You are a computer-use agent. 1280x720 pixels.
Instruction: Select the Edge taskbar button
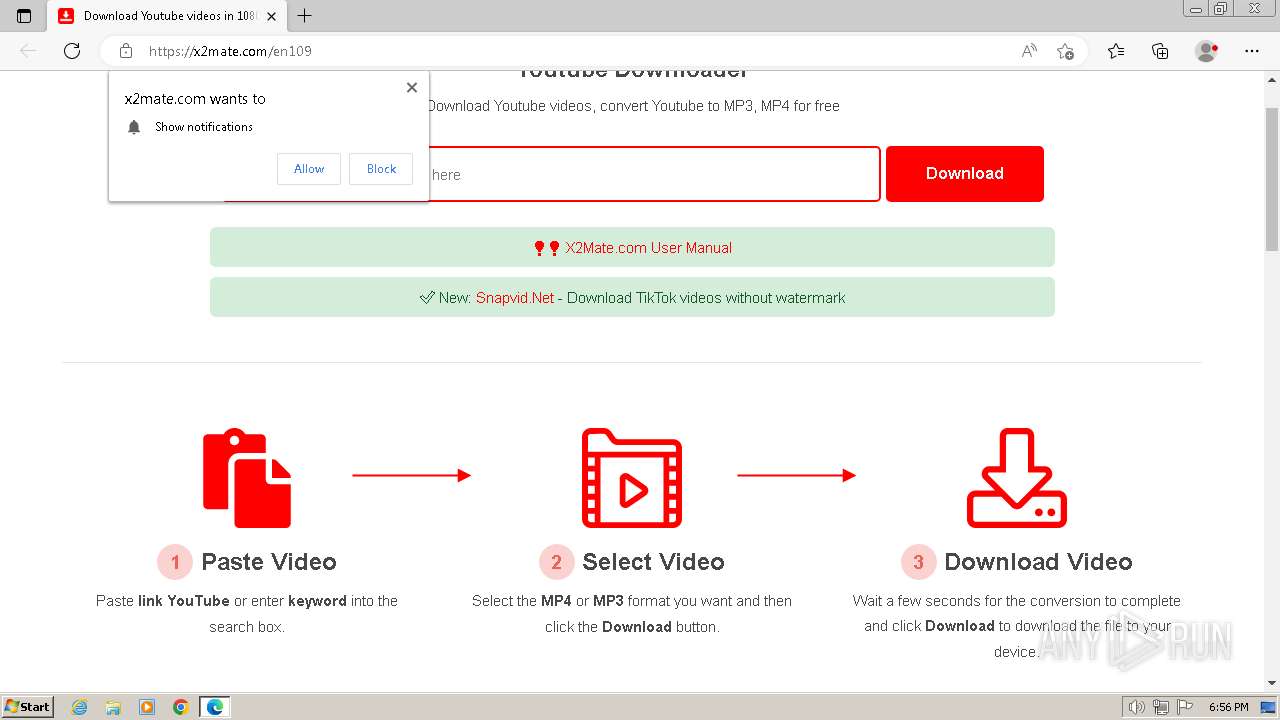pos(215,707)
